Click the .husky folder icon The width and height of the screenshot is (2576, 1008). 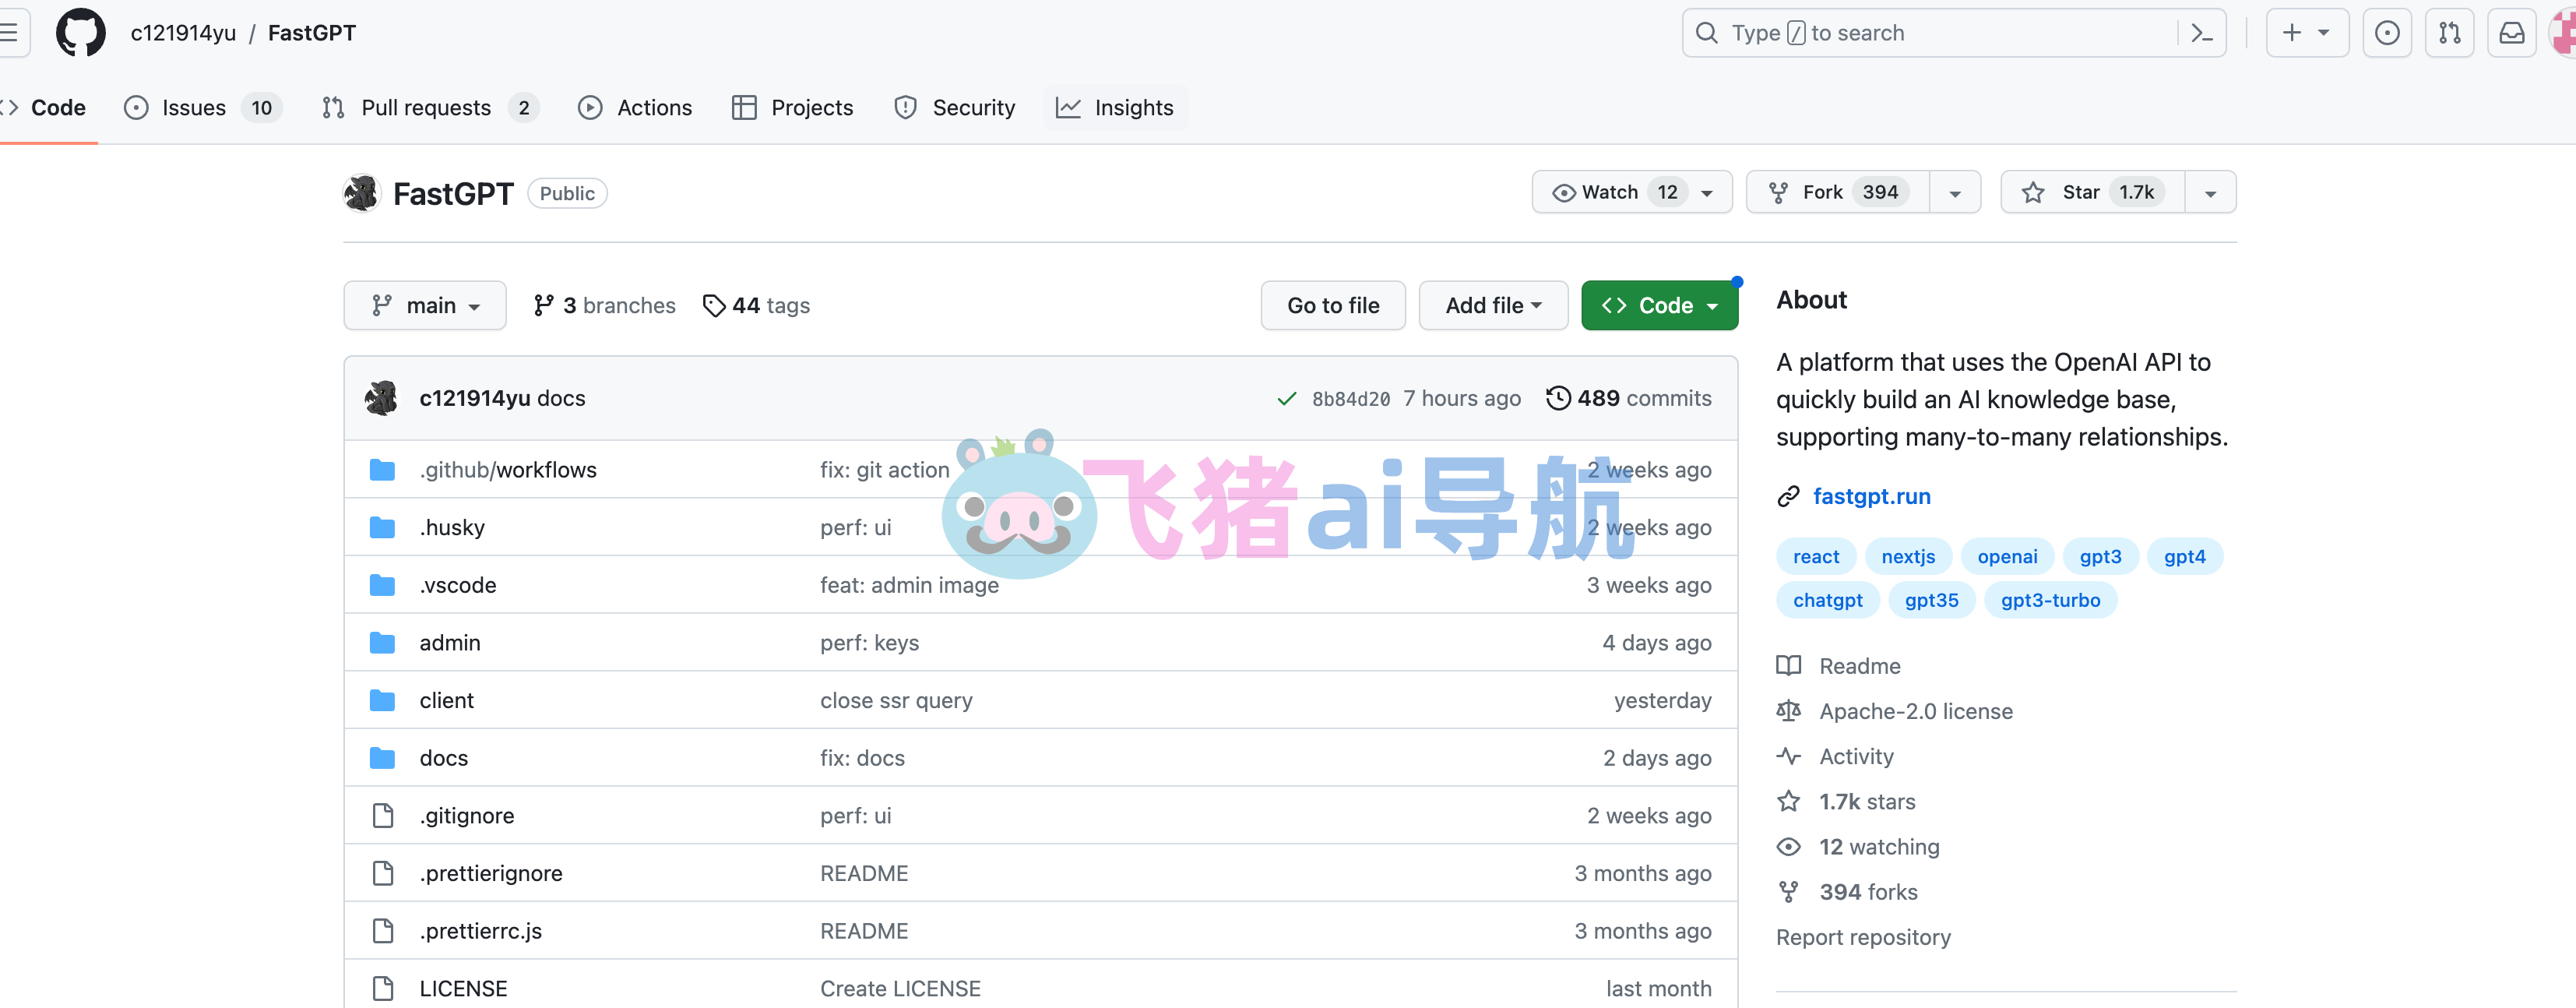(382, 528)
